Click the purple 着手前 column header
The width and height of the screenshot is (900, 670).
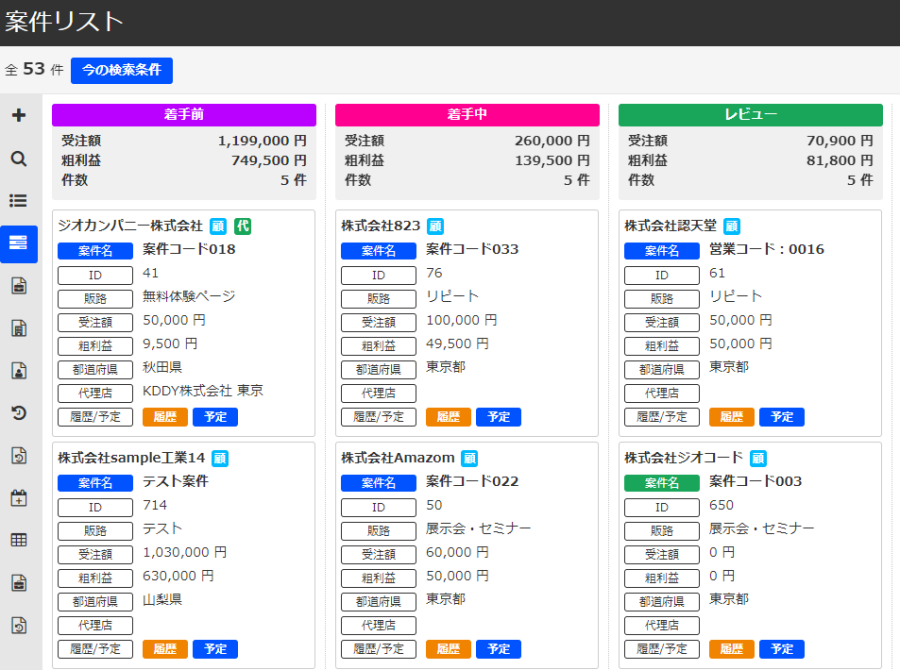pos(183,114)
